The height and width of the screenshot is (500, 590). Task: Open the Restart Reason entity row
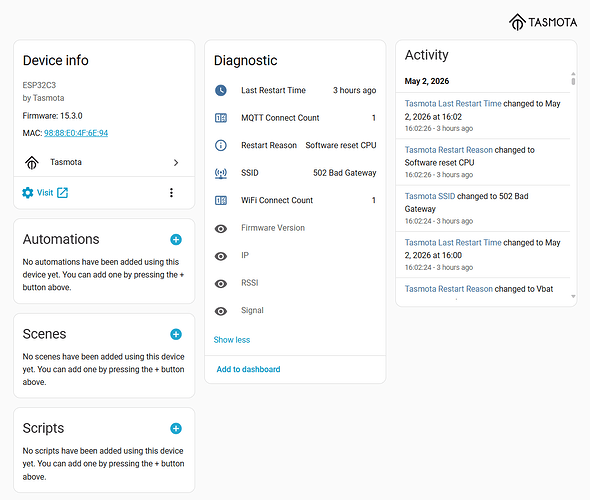coord(295,145)
